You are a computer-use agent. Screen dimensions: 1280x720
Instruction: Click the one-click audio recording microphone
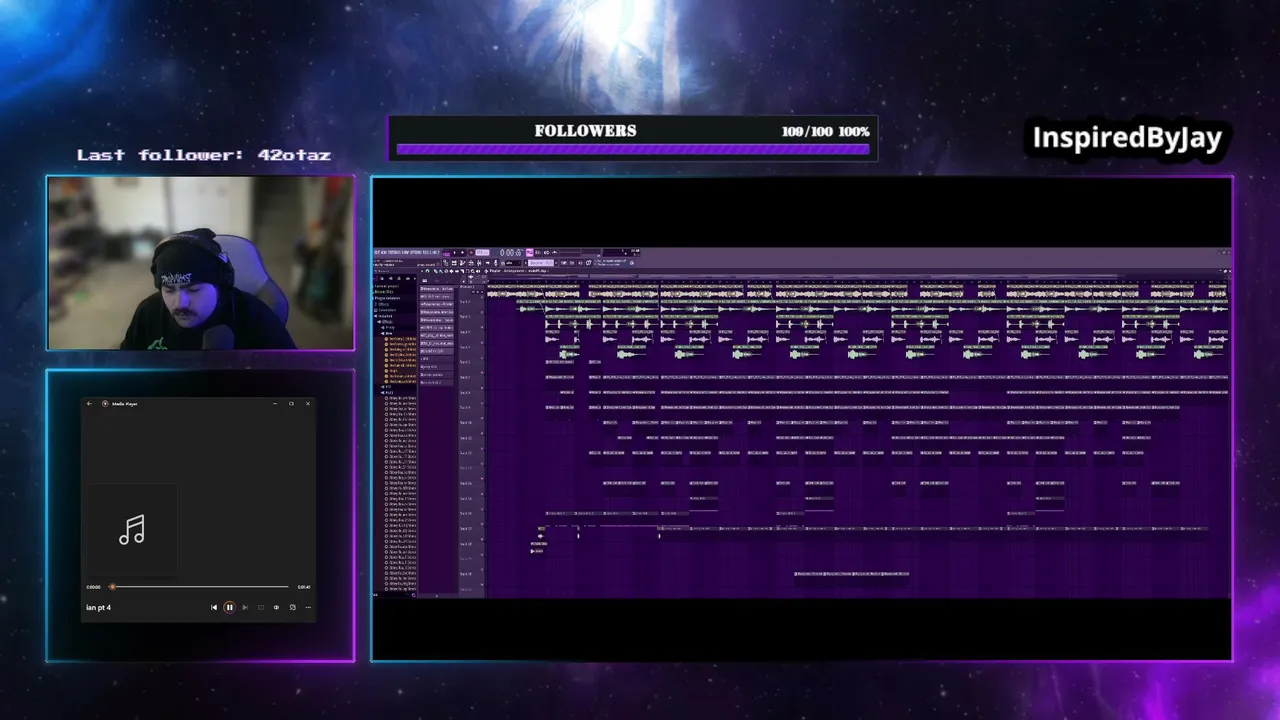click(x=493, y=263)
